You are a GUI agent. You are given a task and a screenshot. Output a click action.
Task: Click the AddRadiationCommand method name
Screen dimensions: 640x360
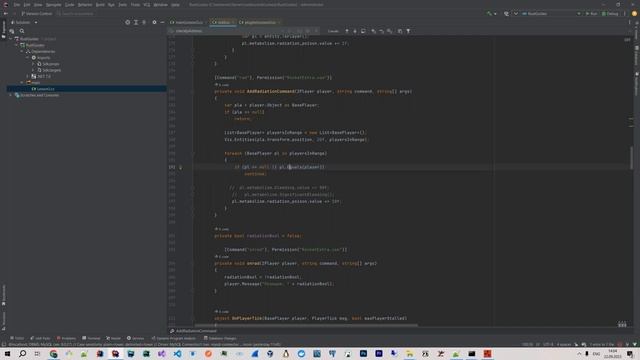pyautogui.click(x=270, y=91)
